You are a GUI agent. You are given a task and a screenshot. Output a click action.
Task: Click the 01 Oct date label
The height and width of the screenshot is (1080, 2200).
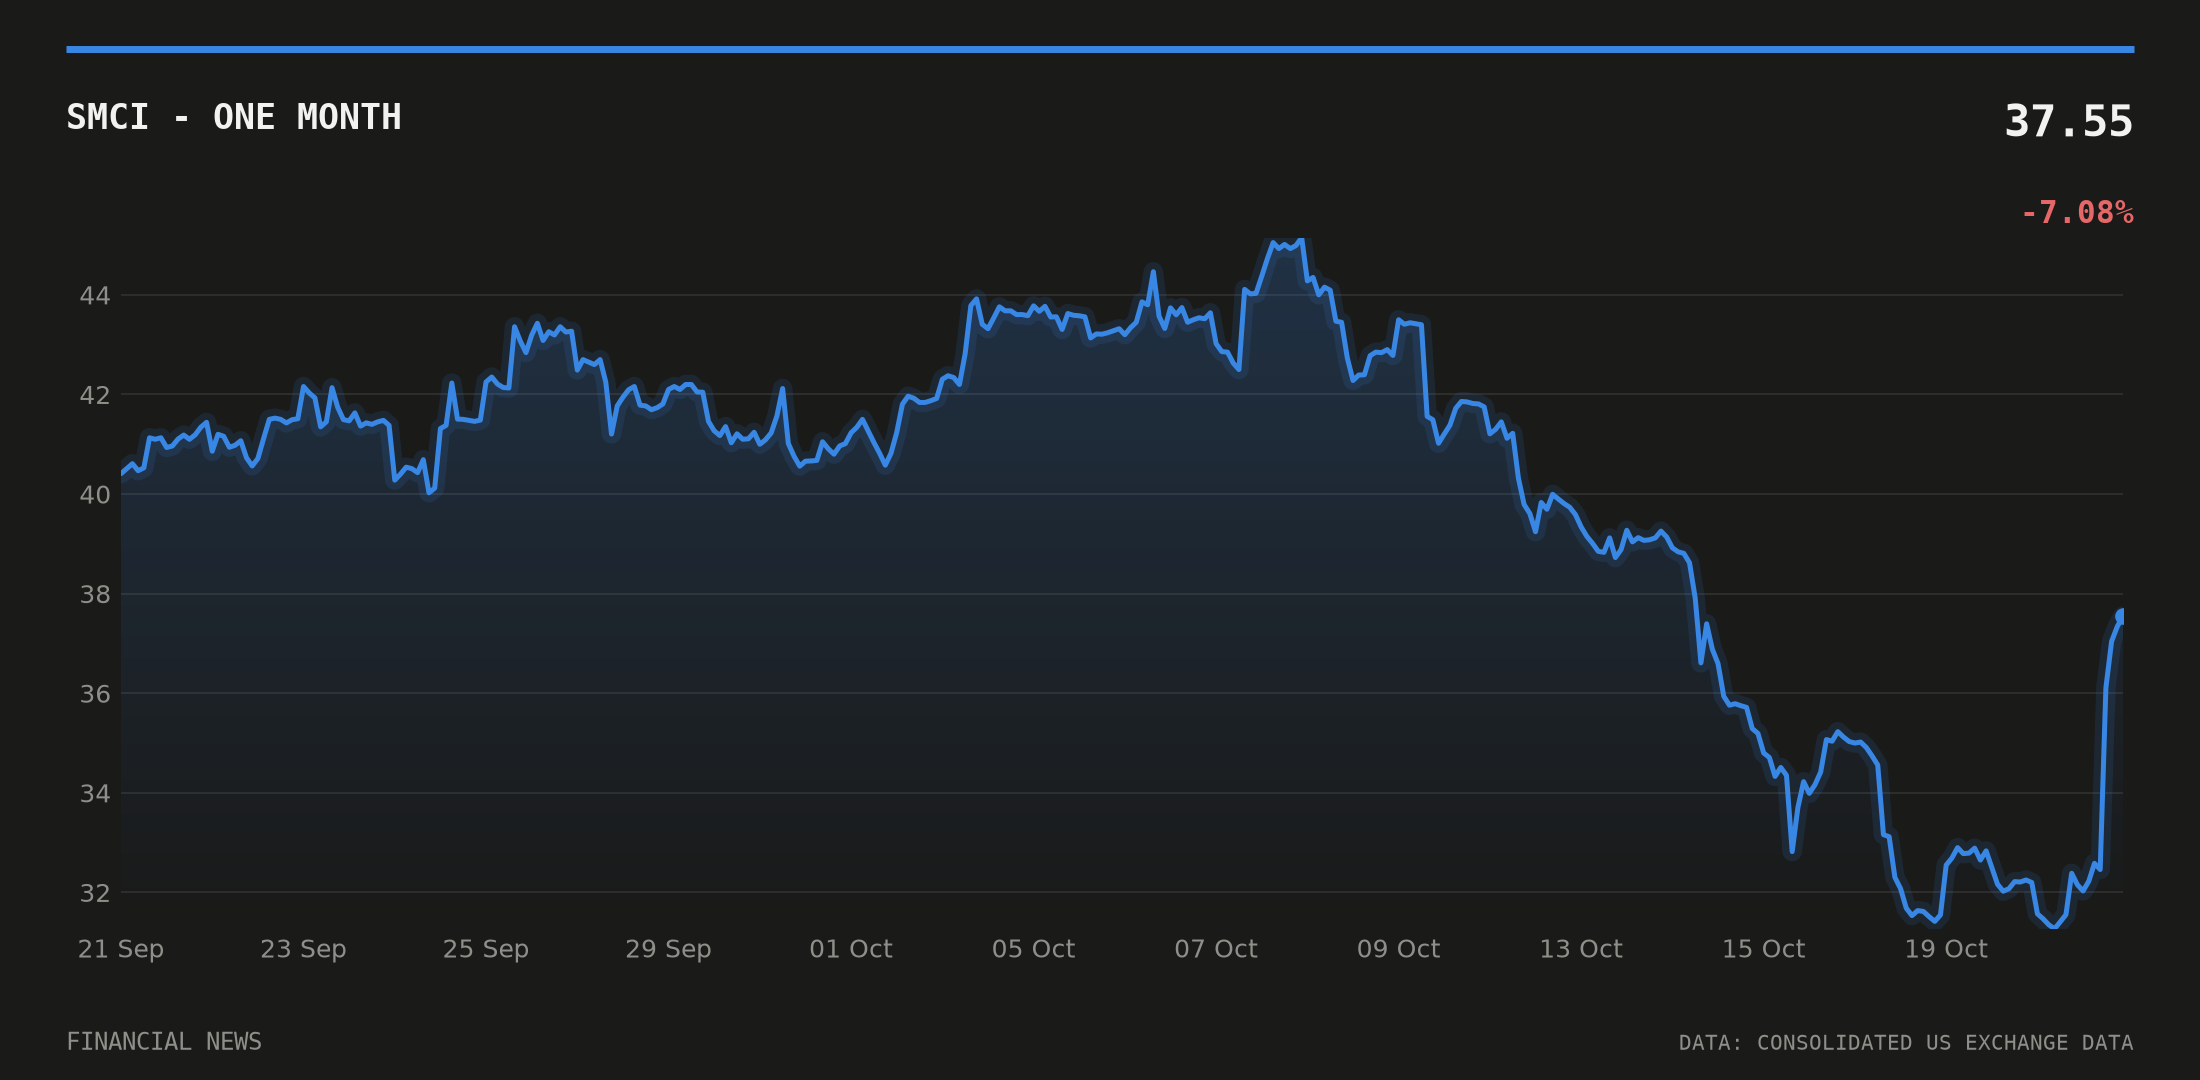pos(851,949)
